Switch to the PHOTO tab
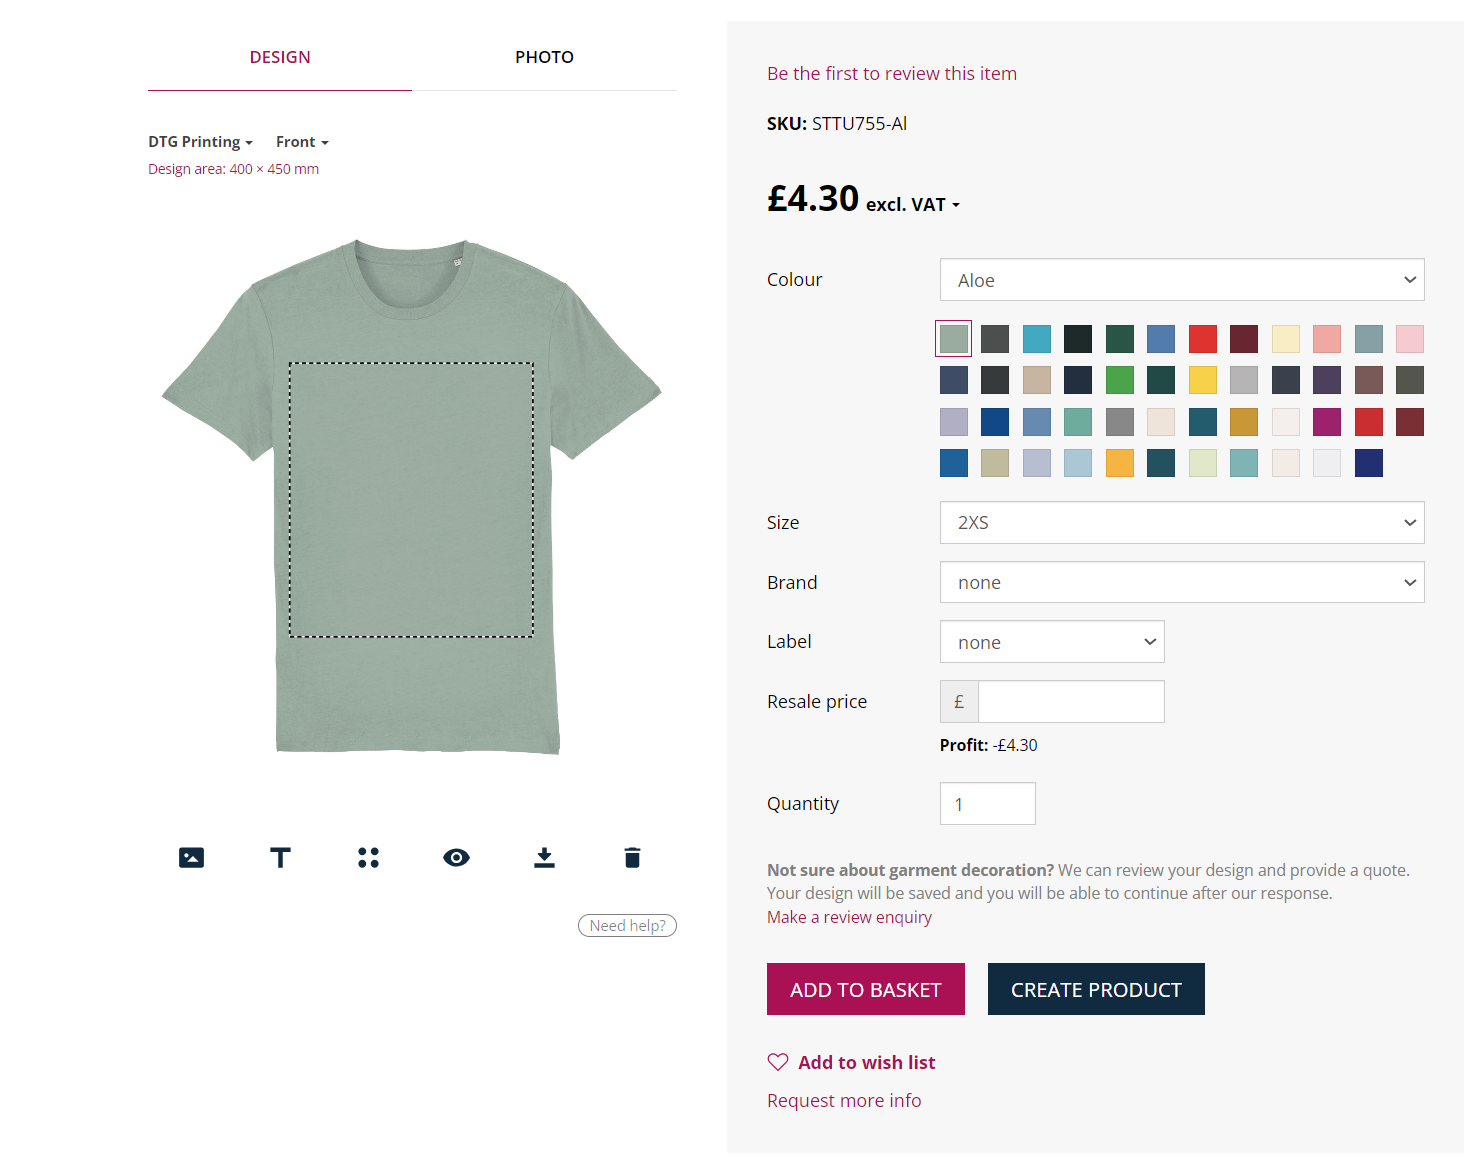Screen dimensions: 1484x1174 pos(544,57)
